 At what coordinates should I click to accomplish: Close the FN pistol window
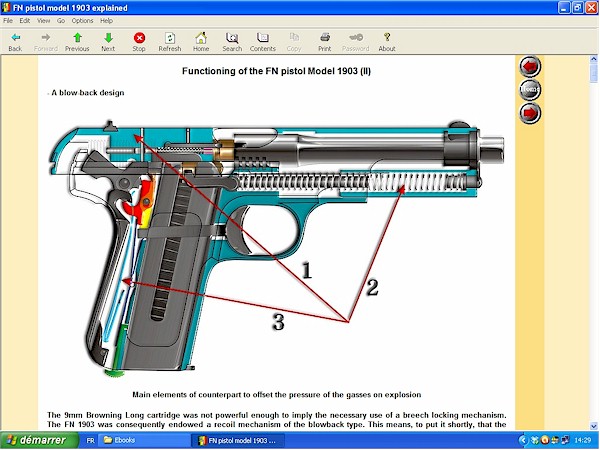pos(592,8)
